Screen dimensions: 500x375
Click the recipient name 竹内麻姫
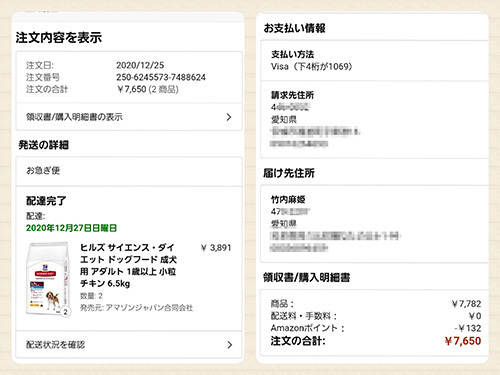[288, 200]
